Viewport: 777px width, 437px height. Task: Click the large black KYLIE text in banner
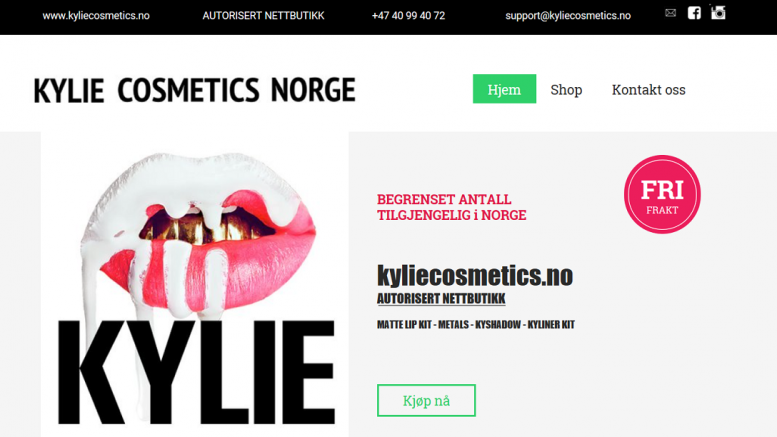(x=197, y=373)
